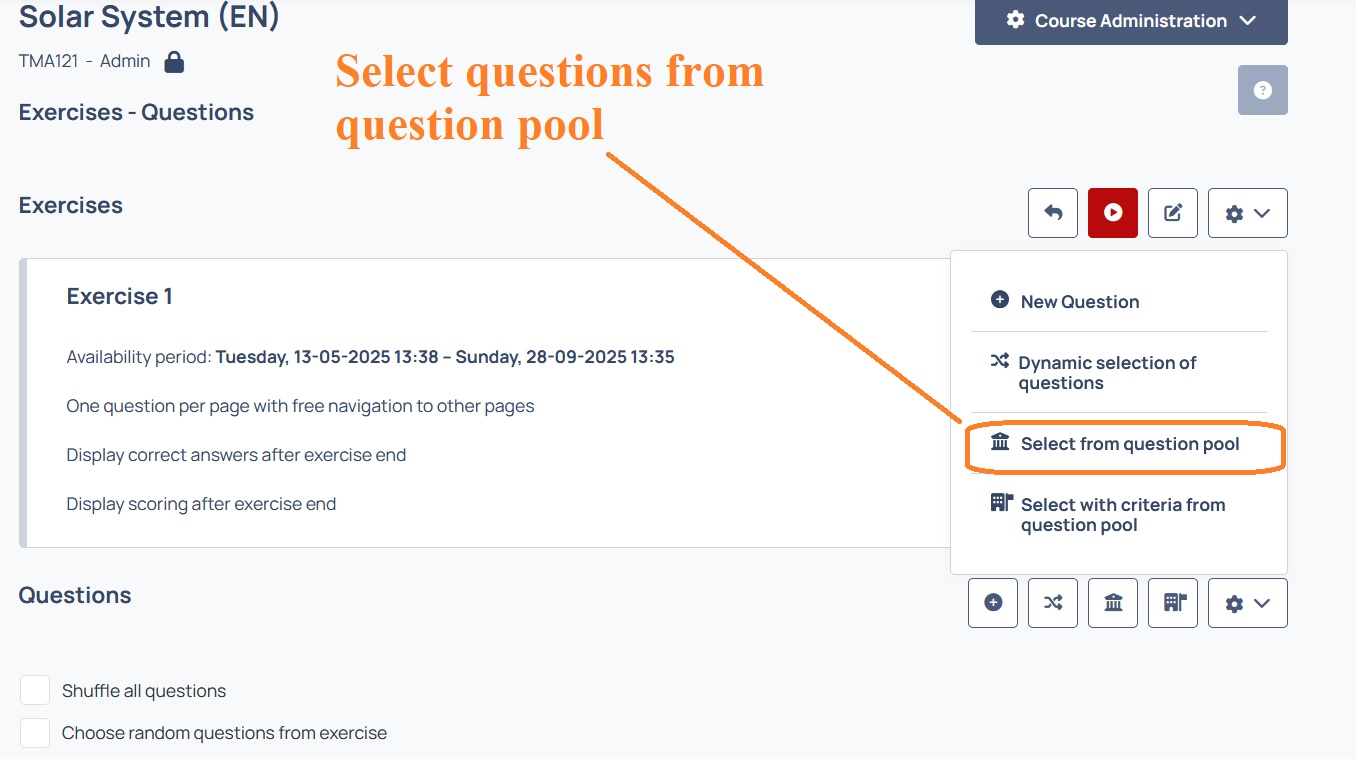Click the lock icon beside TMA121 - Admin
Screen dimensions: 1356x759
click(174, 62)
